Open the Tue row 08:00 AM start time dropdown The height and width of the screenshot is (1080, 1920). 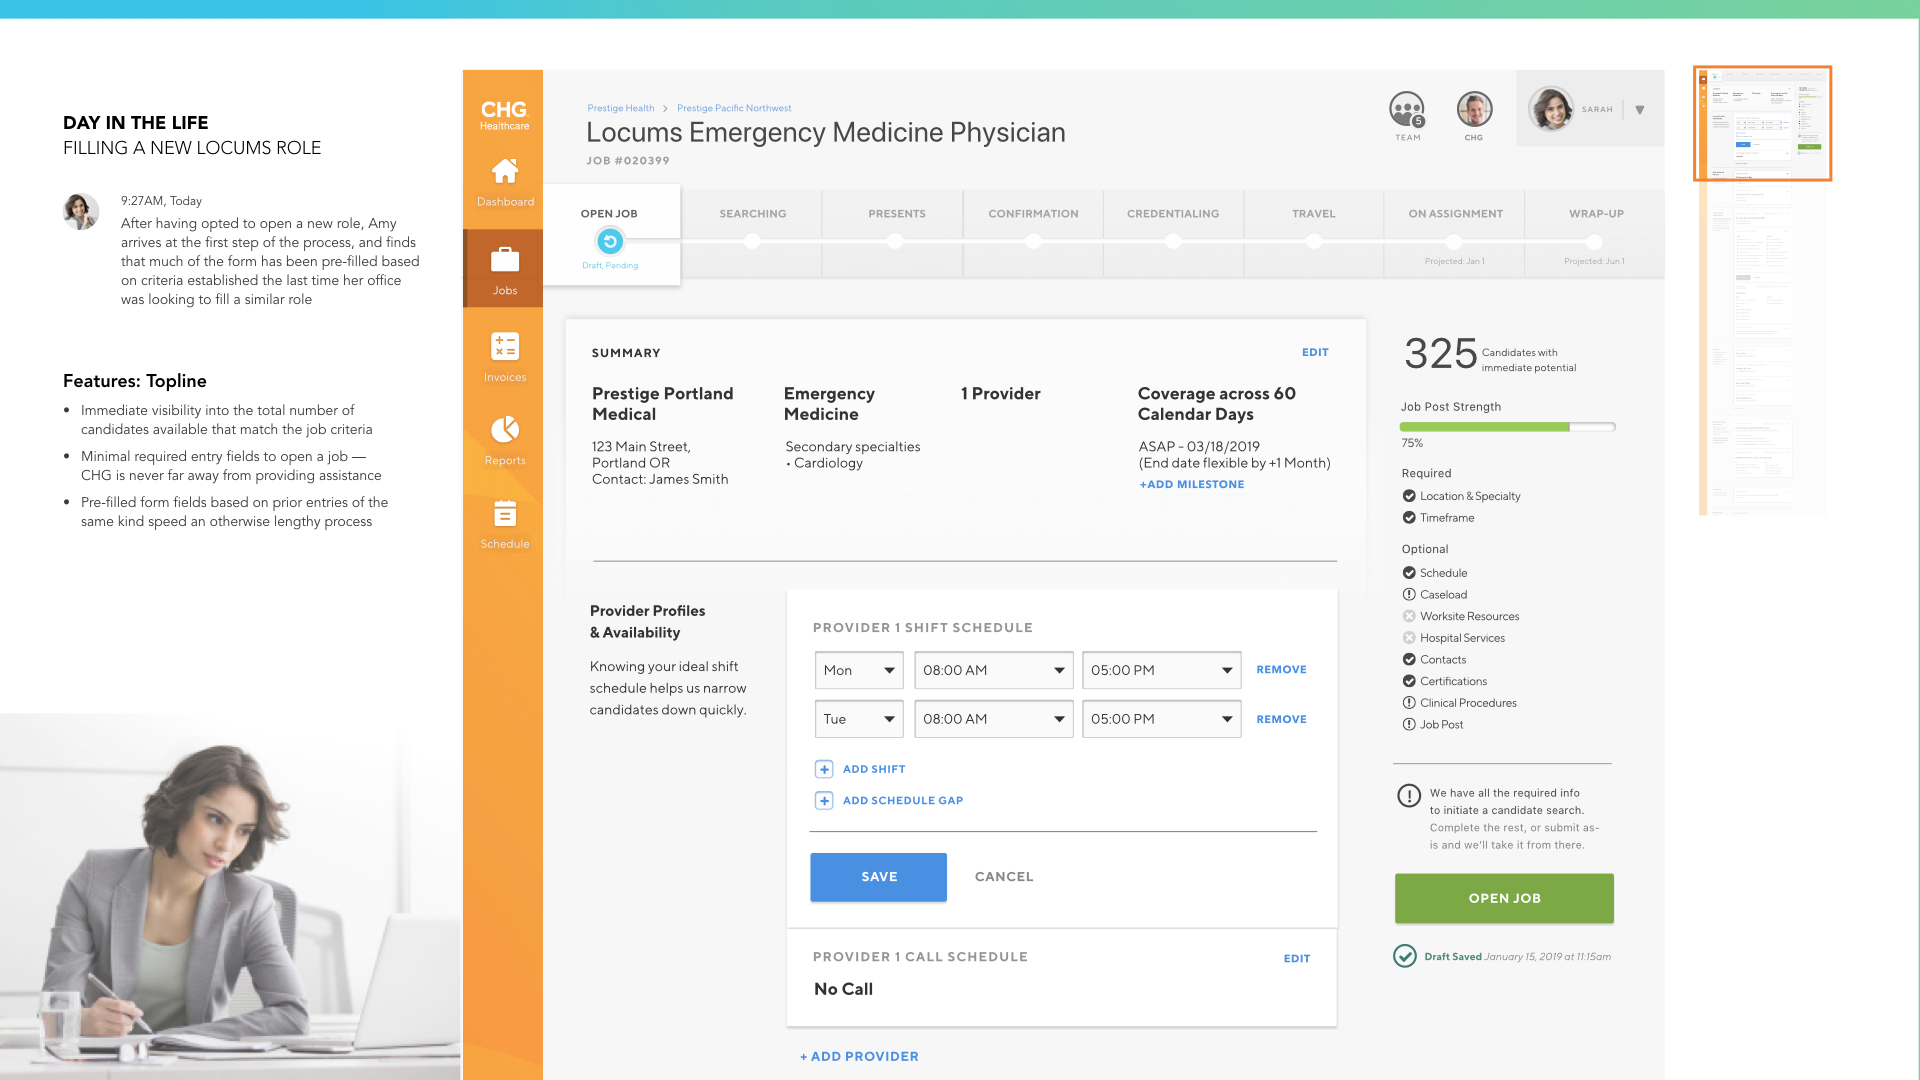point(994,719)
